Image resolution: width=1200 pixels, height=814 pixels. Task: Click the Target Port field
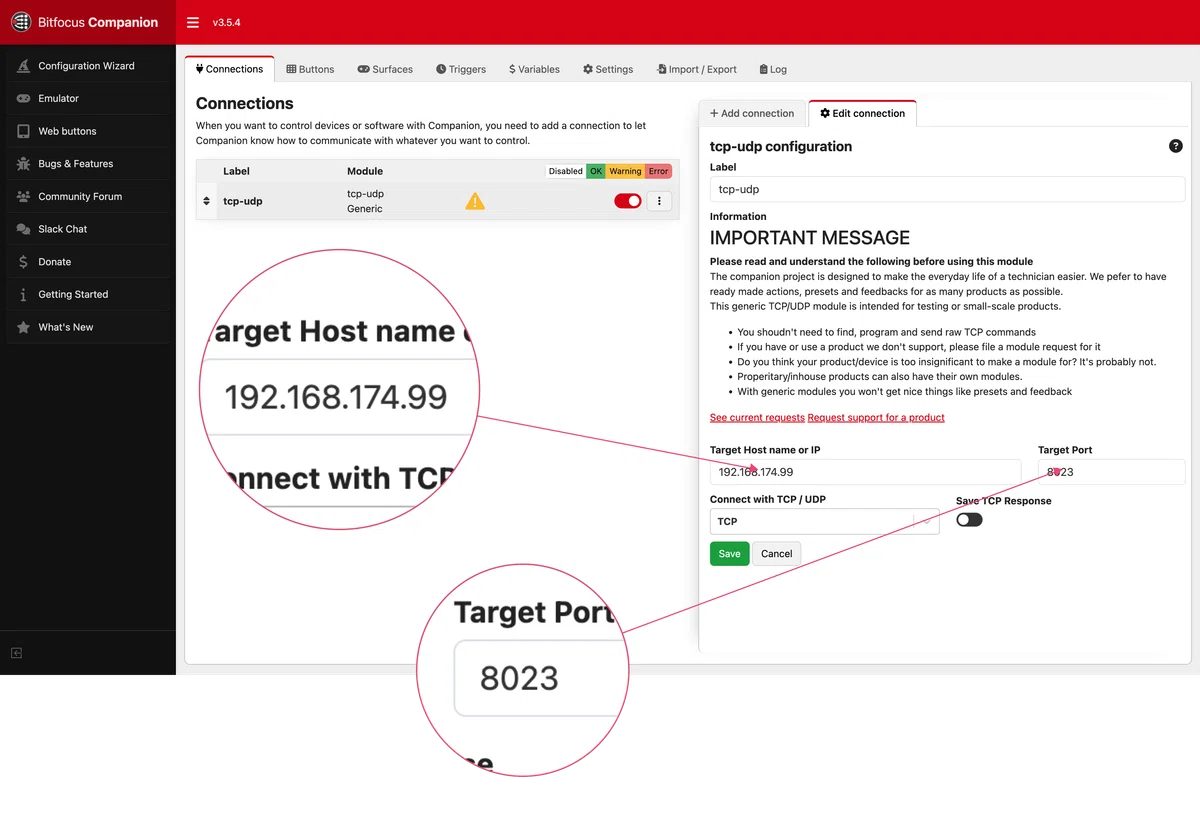(1111, 472)
